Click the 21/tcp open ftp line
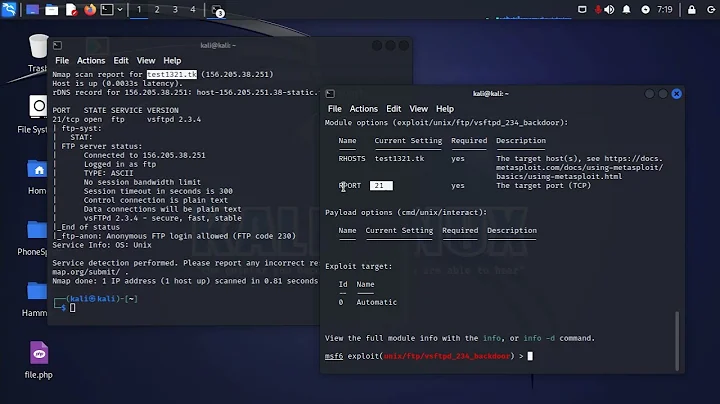This screenshot has width=720, height=404. [126, 119]
